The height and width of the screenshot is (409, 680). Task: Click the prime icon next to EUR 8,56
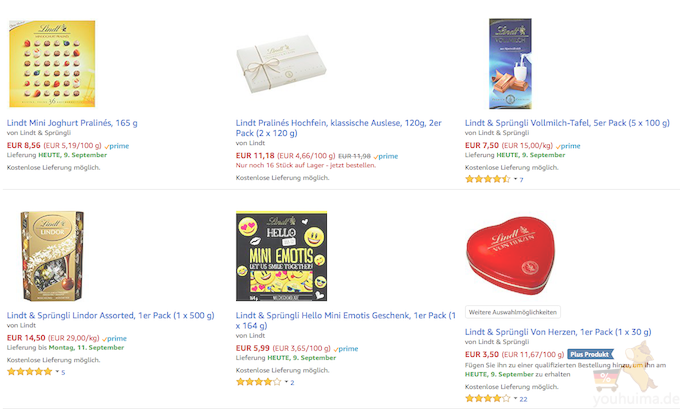tap(117, 146)
